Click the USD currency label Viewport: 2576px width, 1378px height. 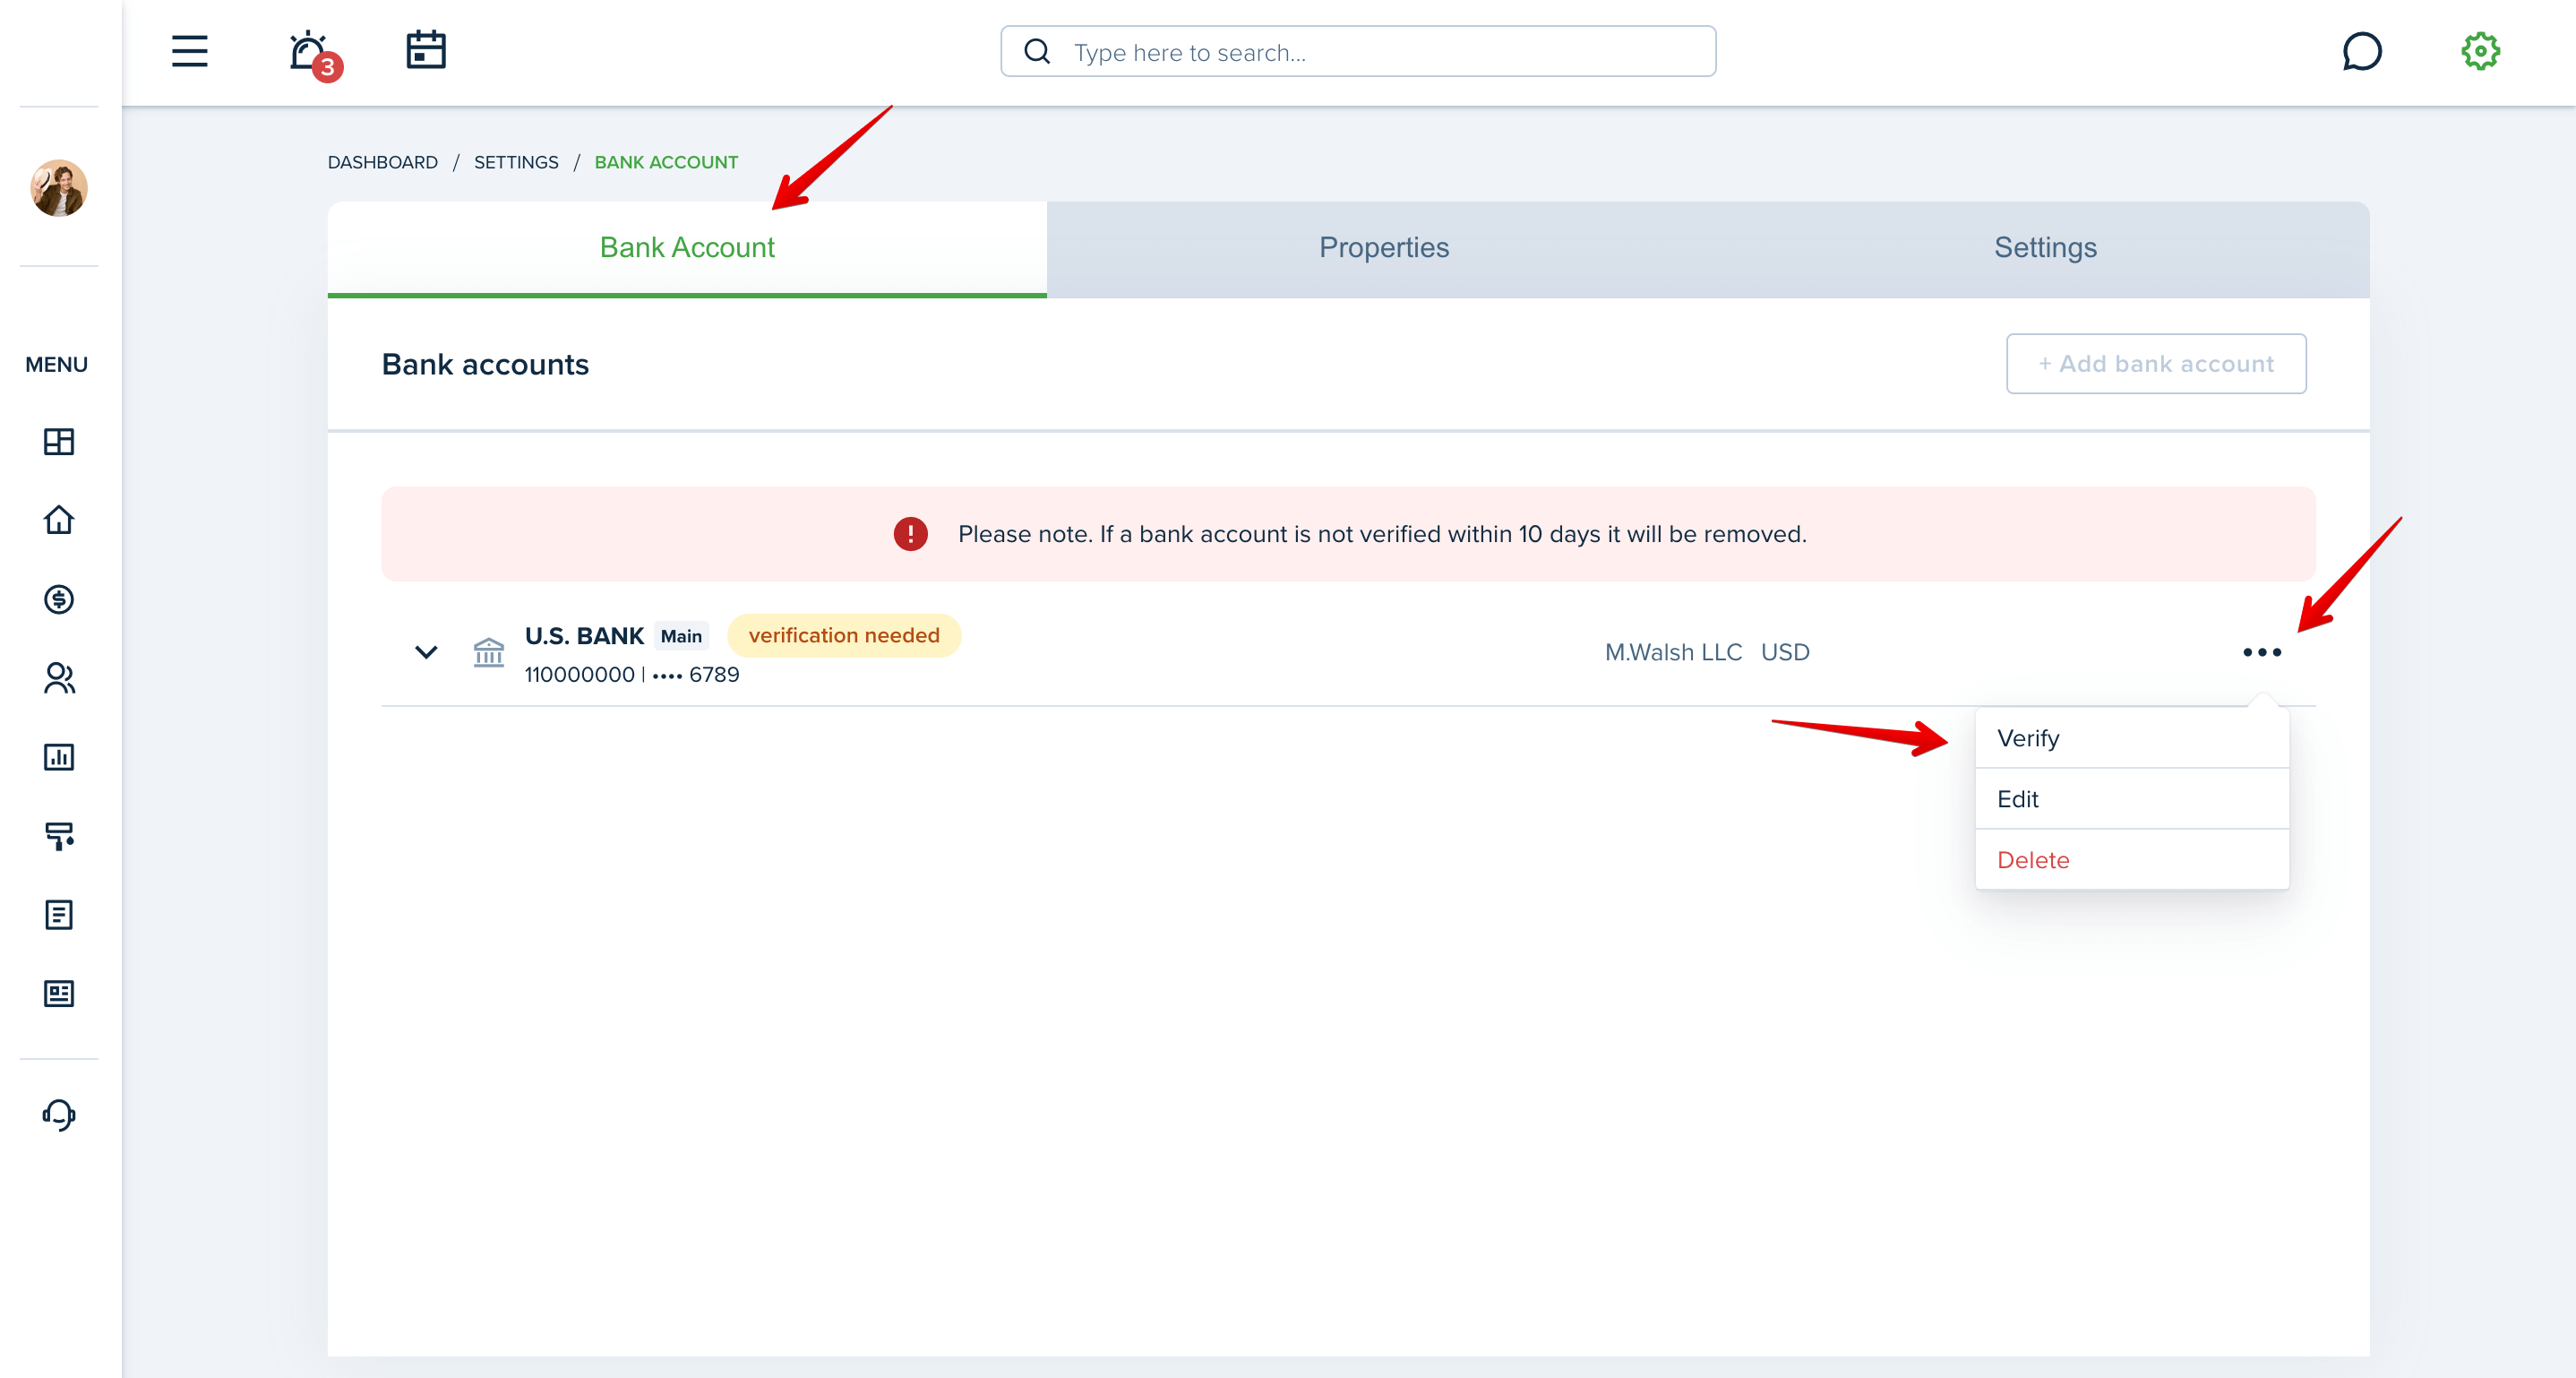pos(1785,652)
